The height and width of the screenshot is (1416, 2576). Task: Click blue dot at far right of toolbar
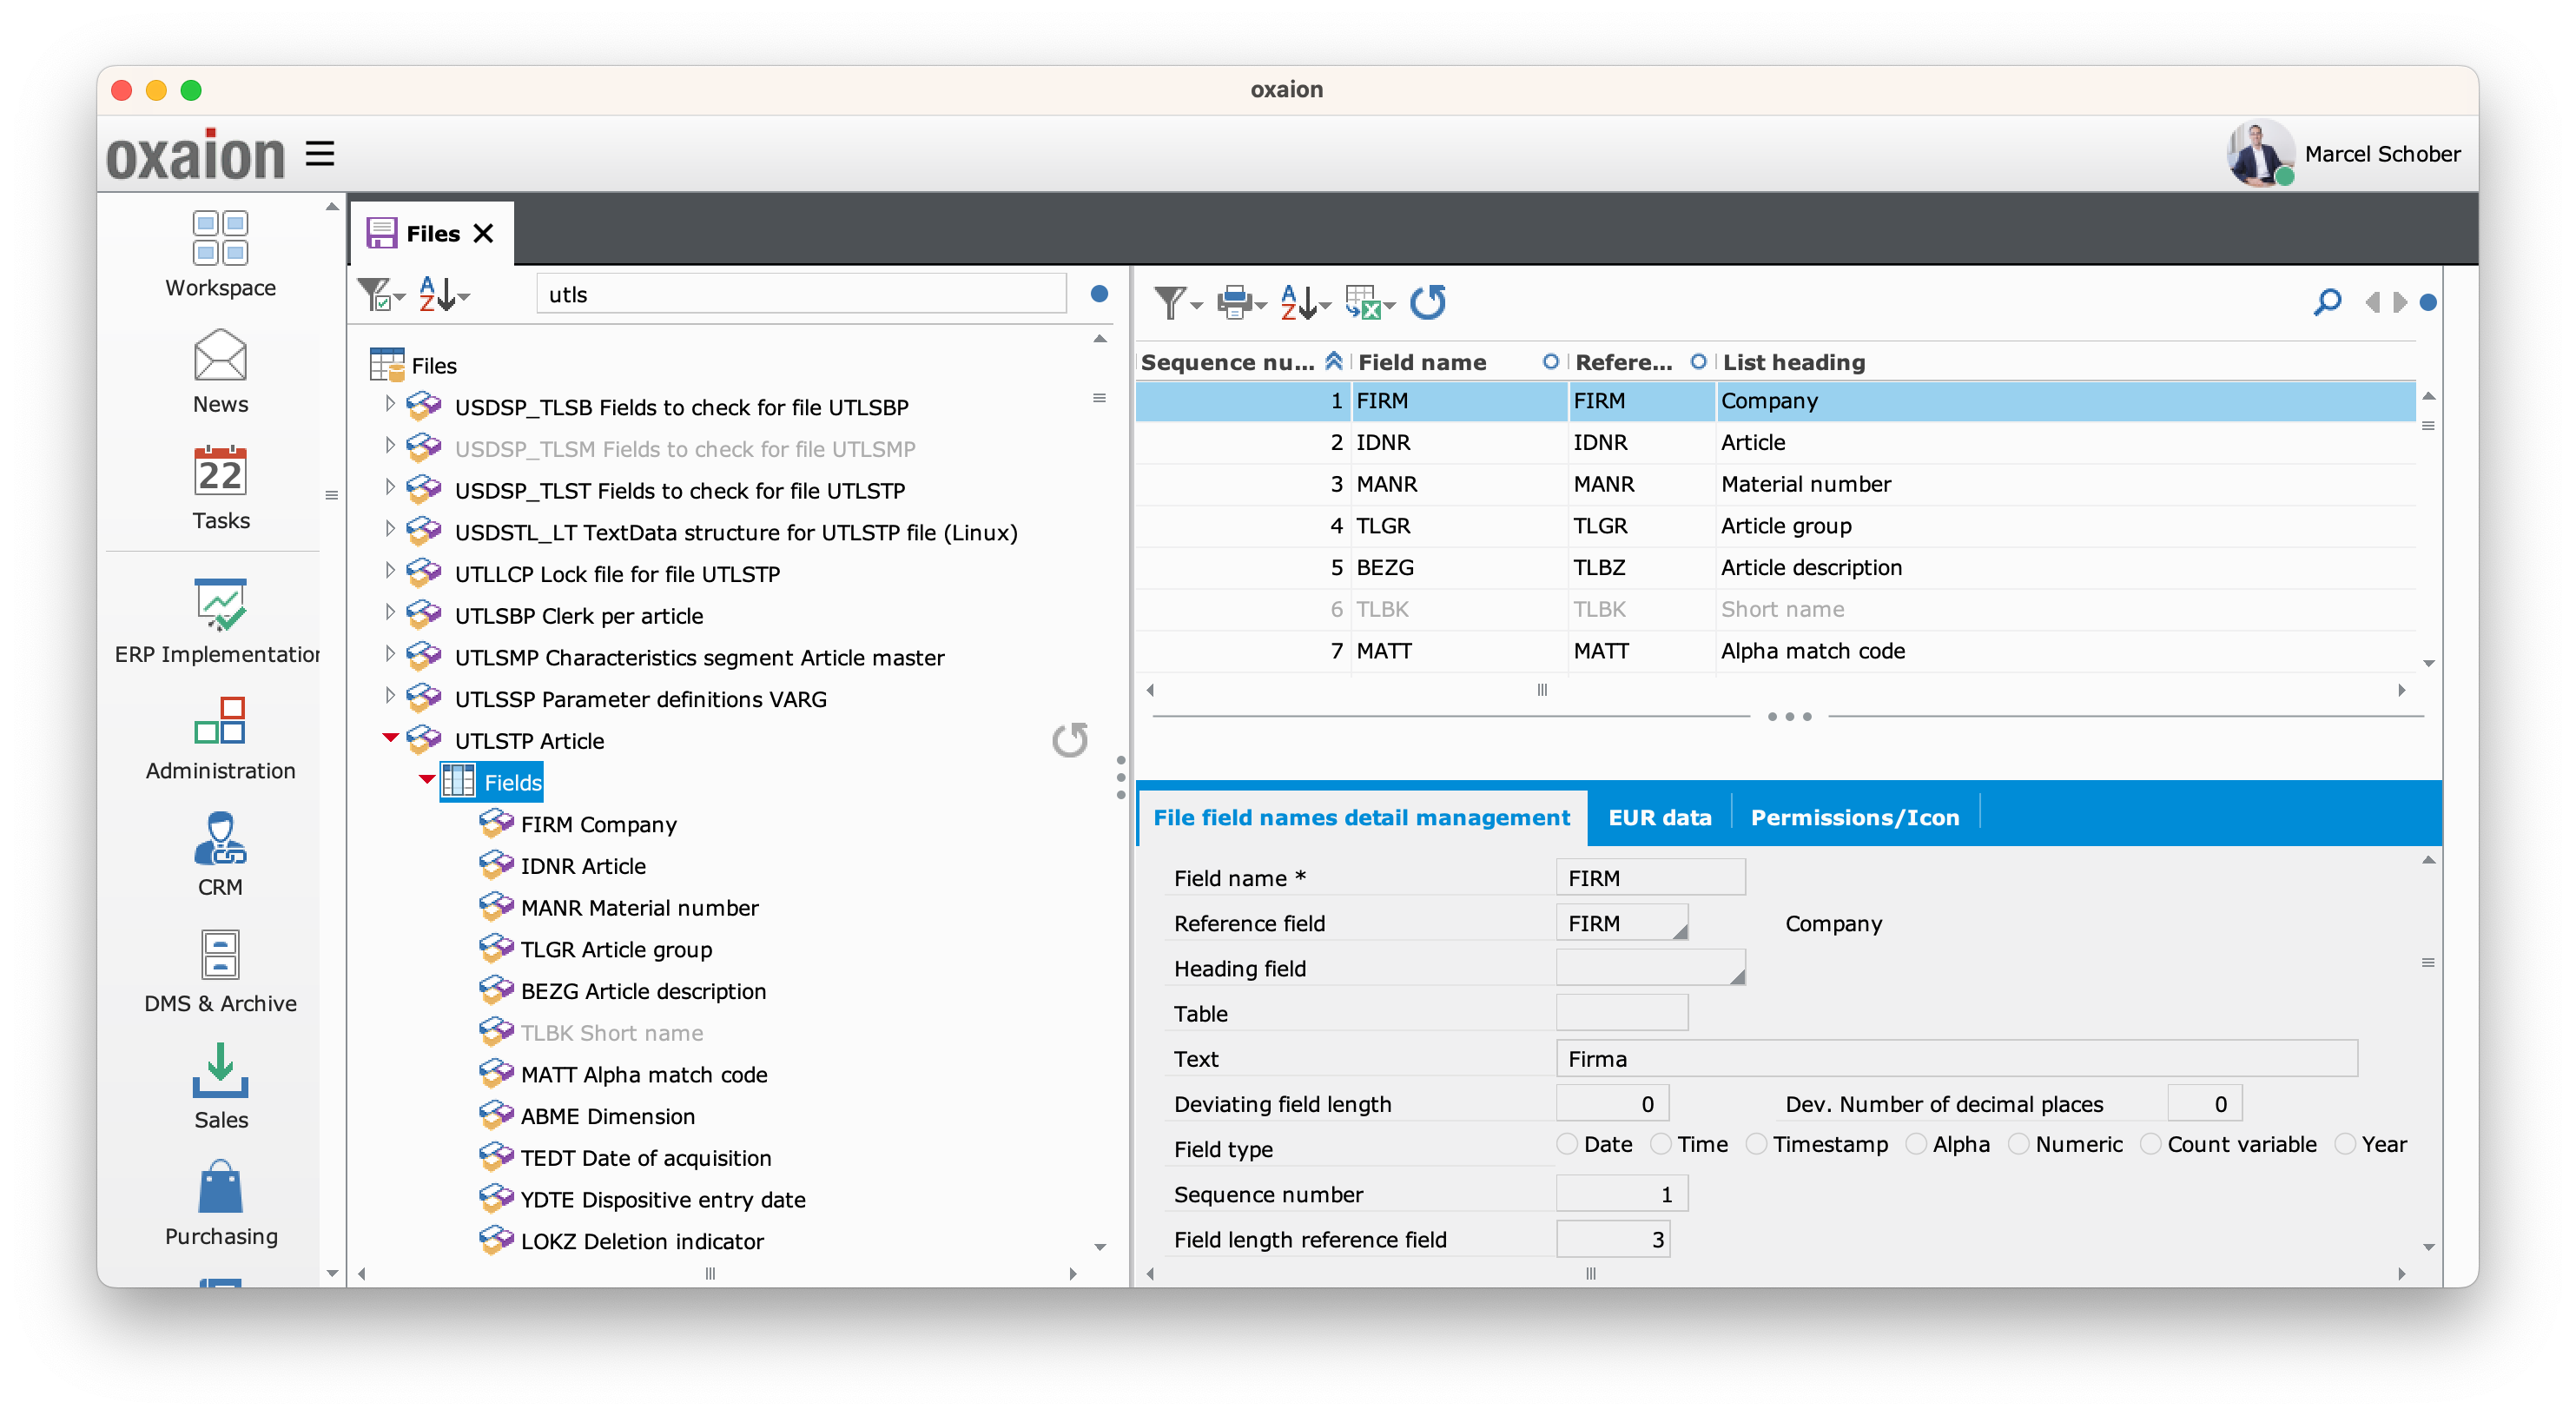pos(2427,302)
